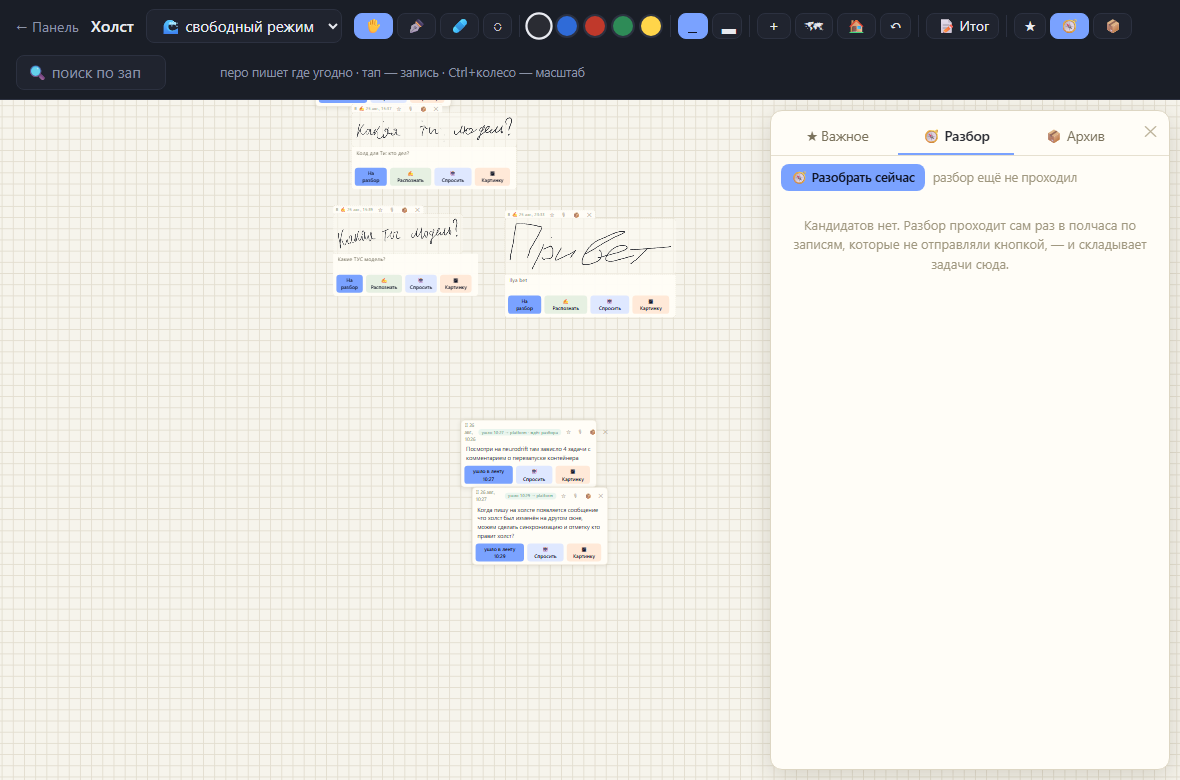1180x780 pixels.
Task: Star the neurodrift note
Action: (x=569, y=432)
